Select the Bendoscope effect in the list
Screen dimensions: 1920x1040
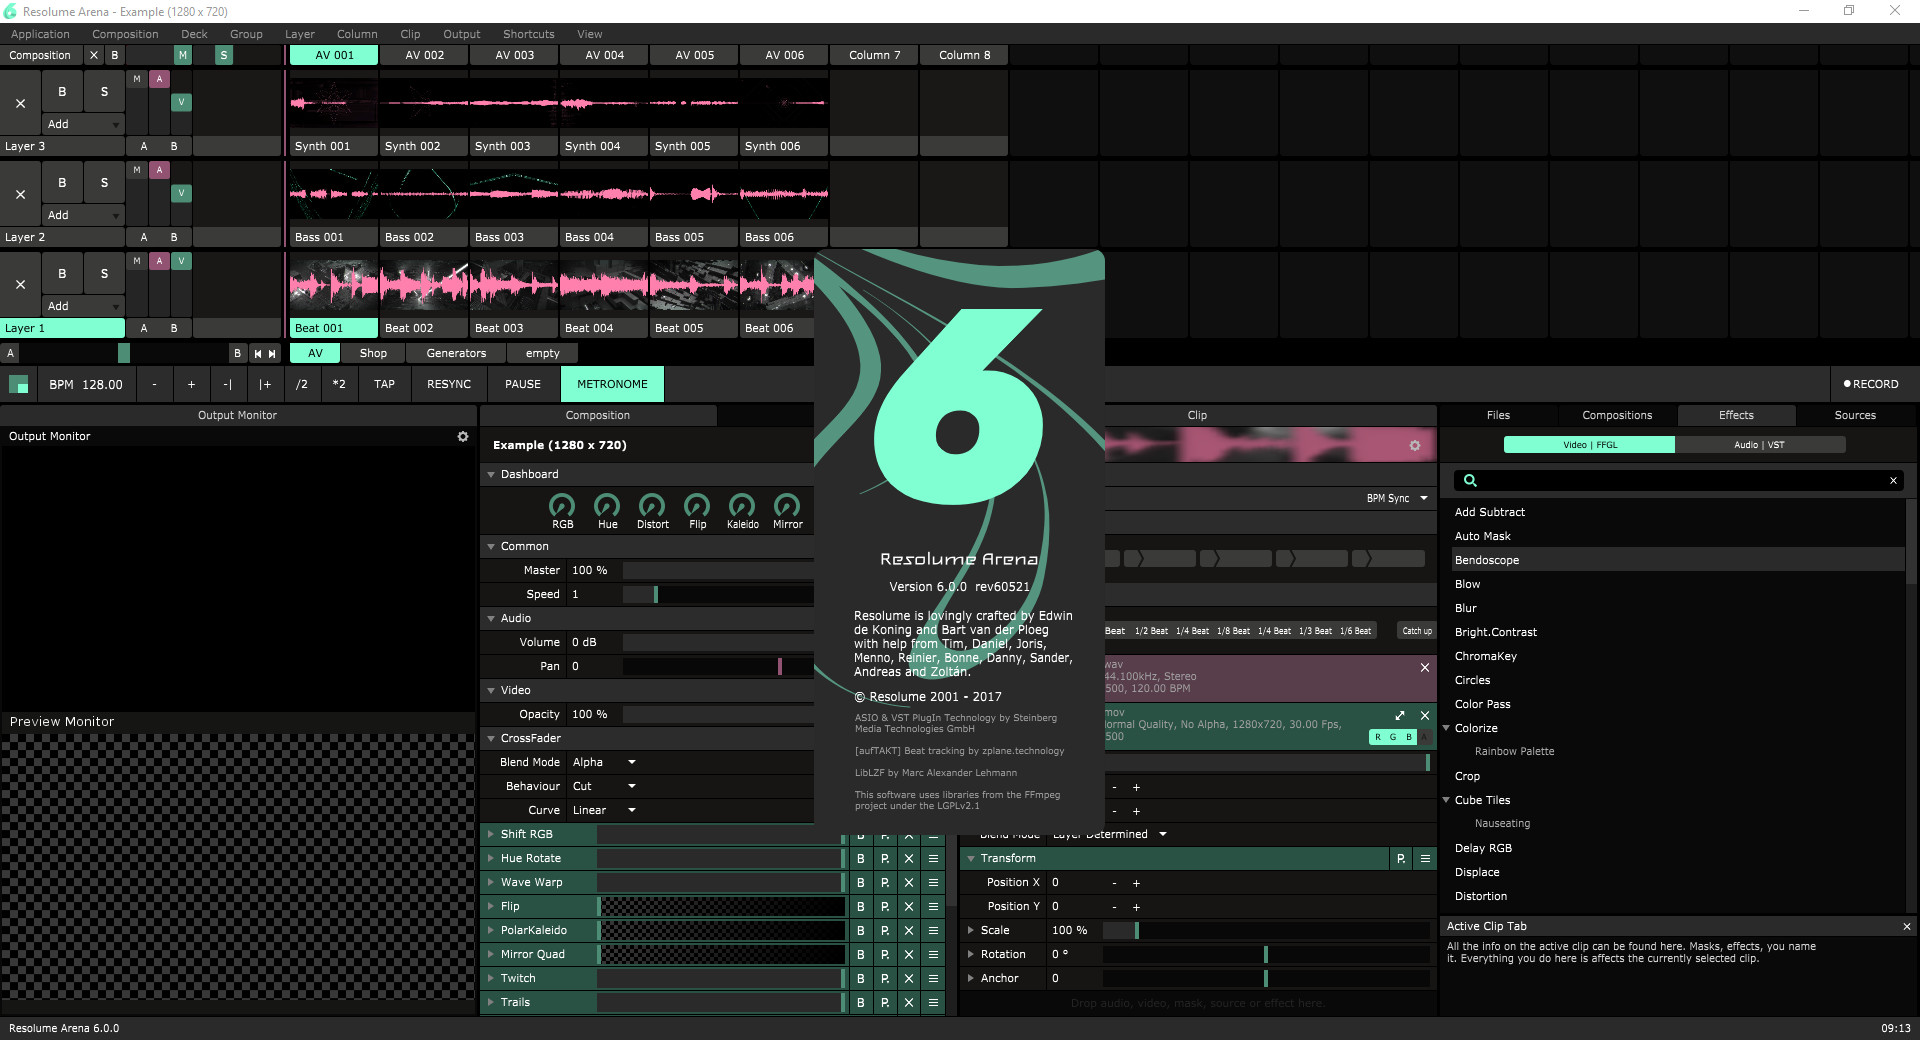pos(1677,560)
